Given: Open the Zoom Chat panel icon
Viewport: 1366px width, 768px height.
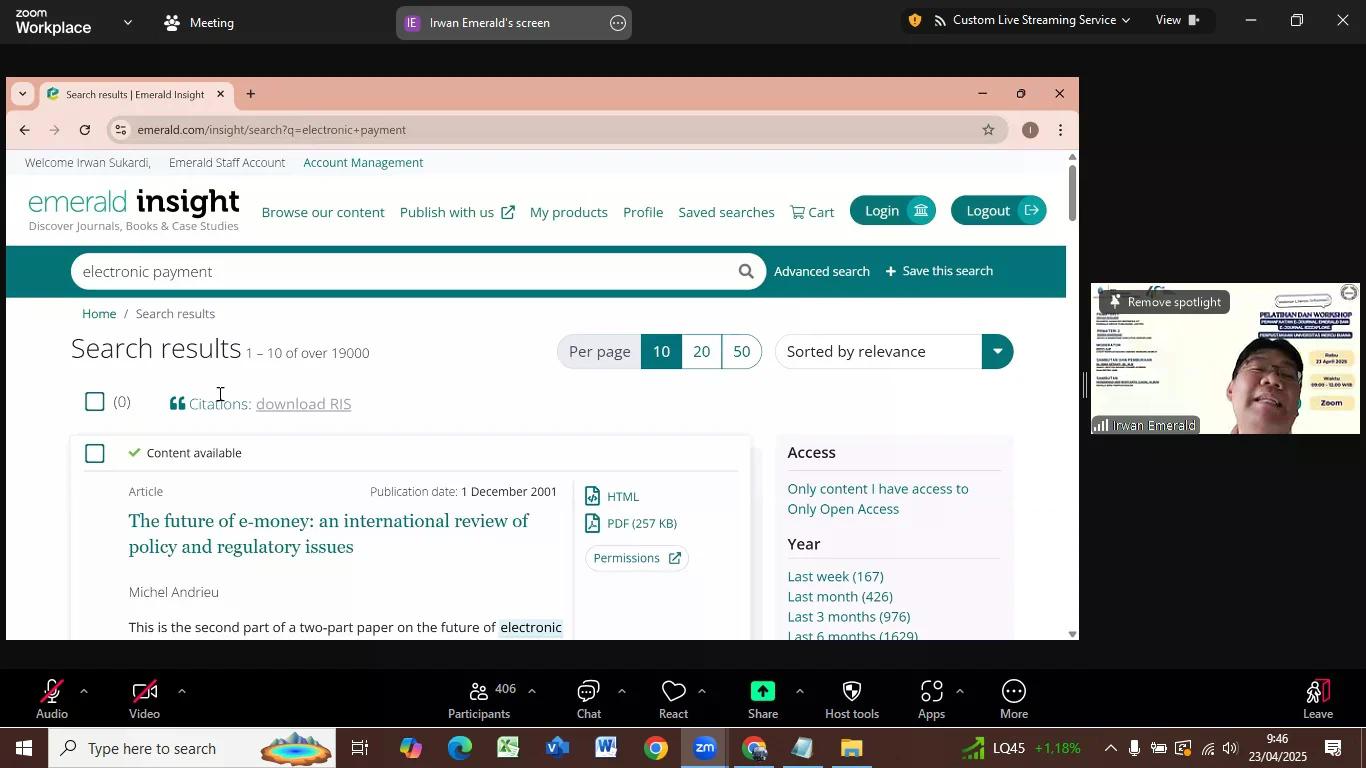Looking at the screenshot, I should (x=588, y=692).
